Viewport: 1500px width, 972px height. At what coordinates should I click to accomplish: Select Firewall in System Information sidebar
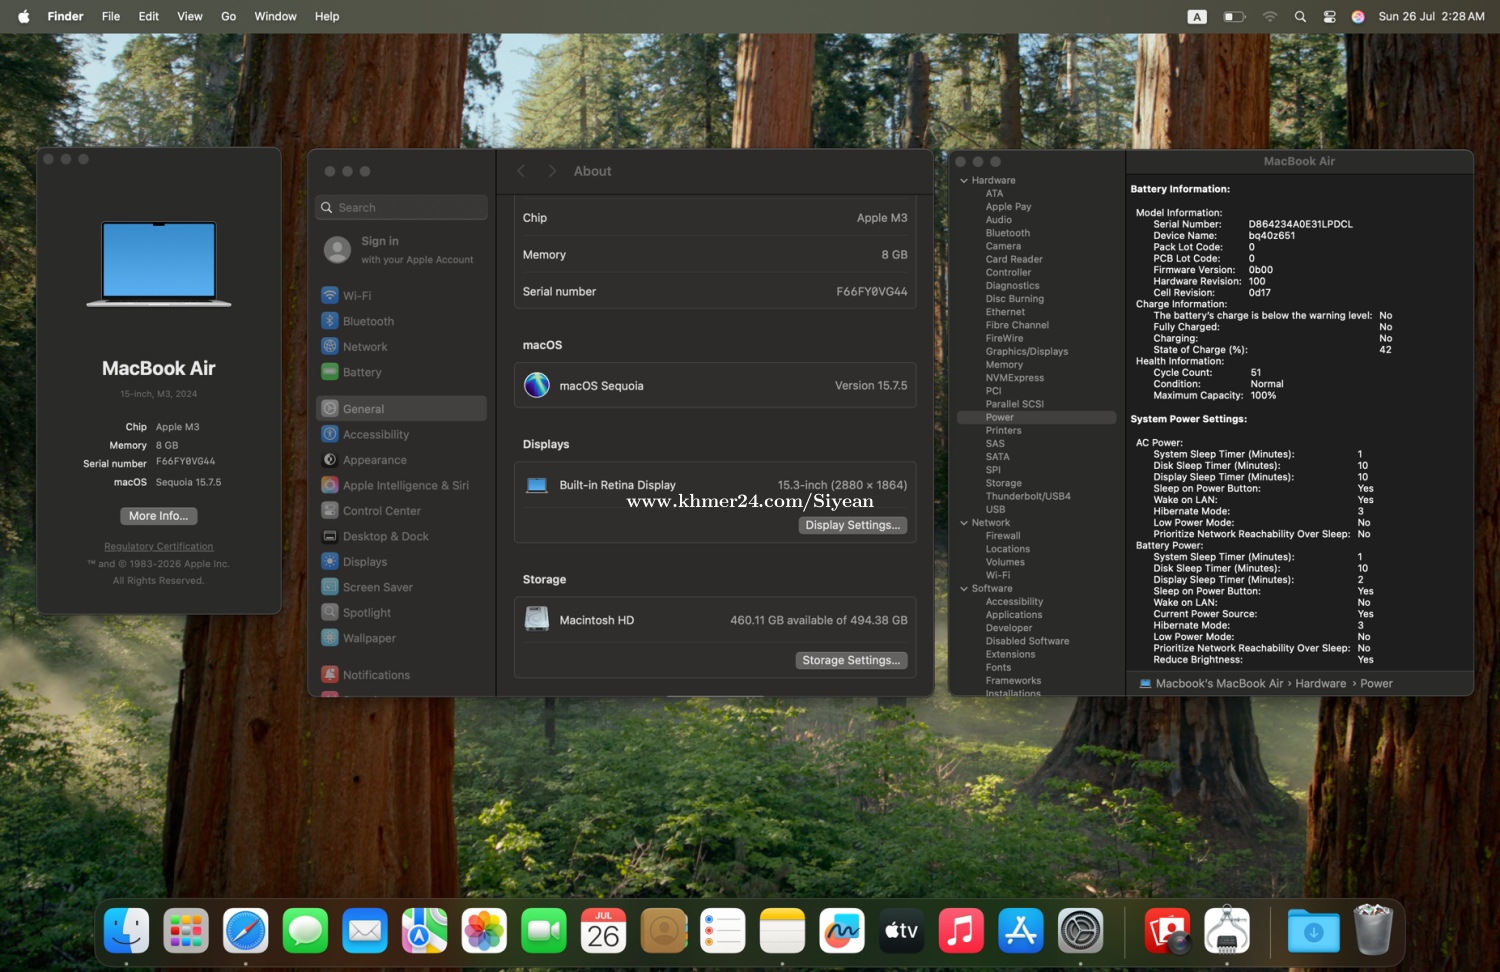1003,536
